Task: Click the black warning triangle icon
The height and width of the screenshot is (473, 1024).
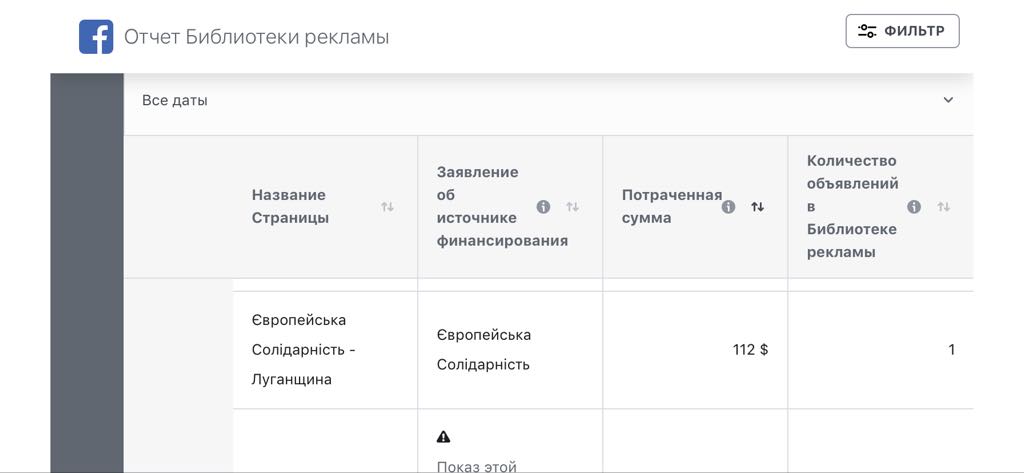Action: [x=443, y=436]
